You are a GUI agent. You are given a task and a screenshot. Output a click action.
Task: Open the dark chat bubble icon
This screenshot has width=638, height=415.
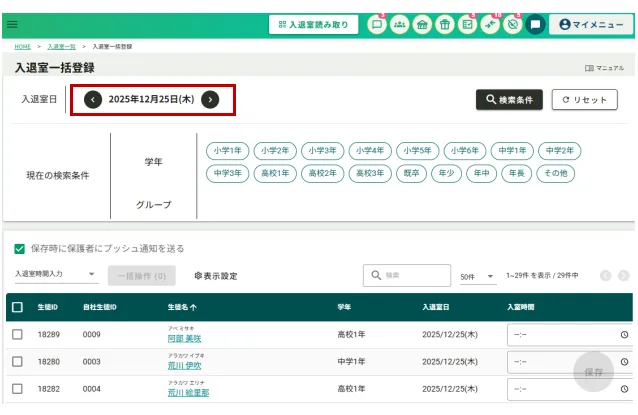[x=535, y=24]
